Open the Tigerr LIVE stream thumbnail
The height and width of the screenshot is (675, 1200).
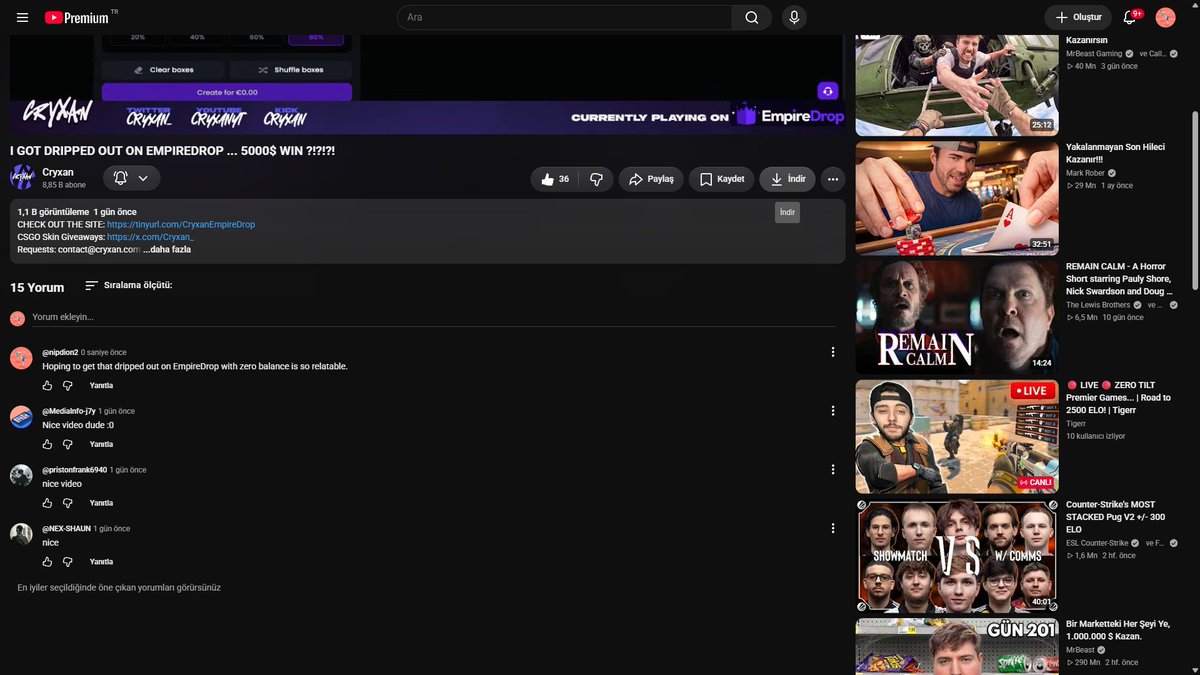coord(957,437)
